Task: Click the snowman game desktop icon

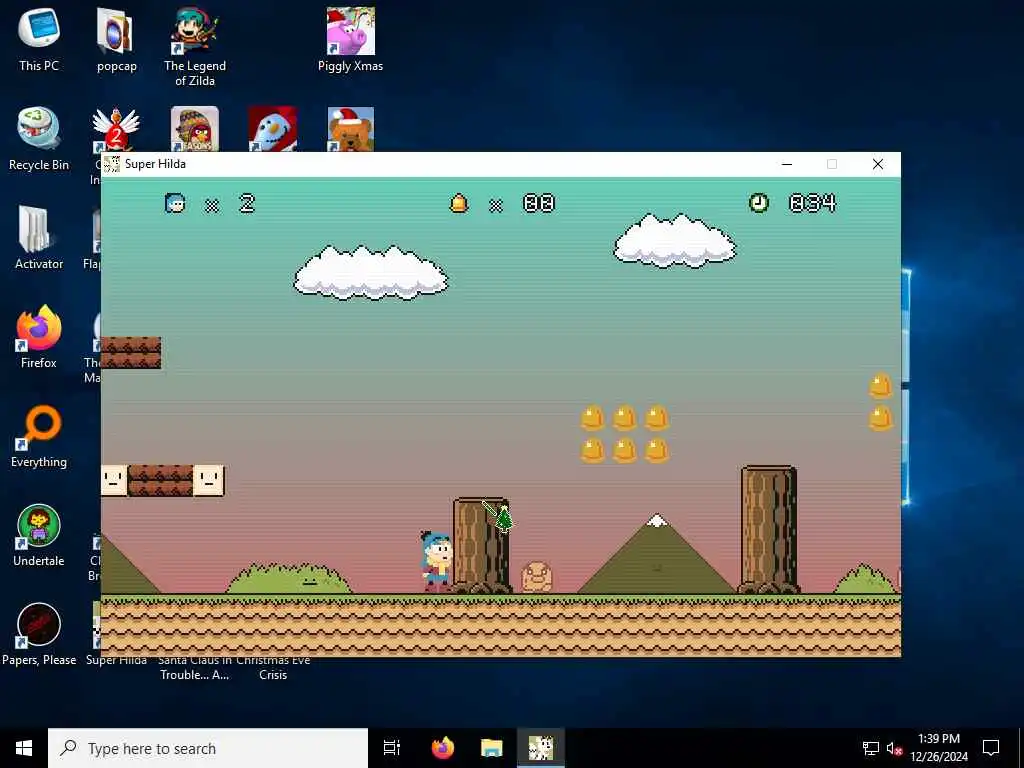Action: pos(272,129)
